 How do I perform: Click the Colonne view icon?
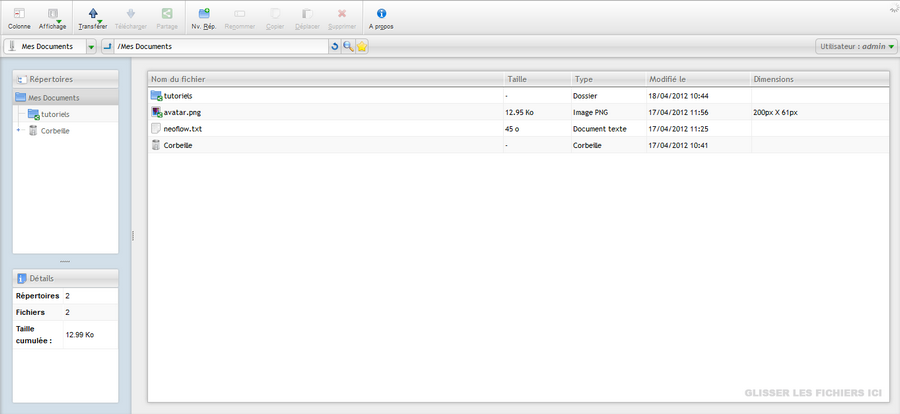[19, 14]
